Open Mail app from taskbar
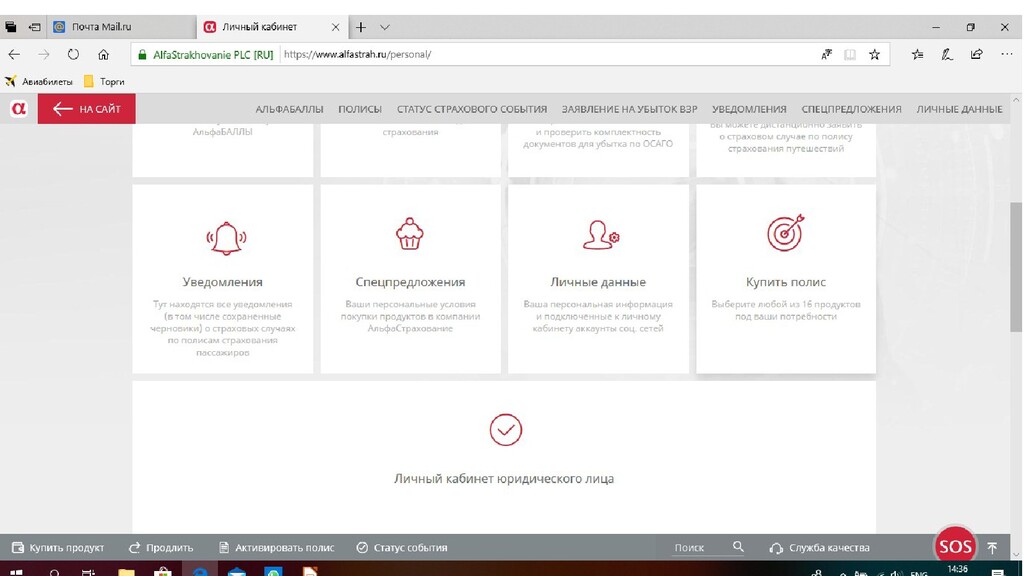This screenshot has width=1024, height=576. (x=236, y=571)
